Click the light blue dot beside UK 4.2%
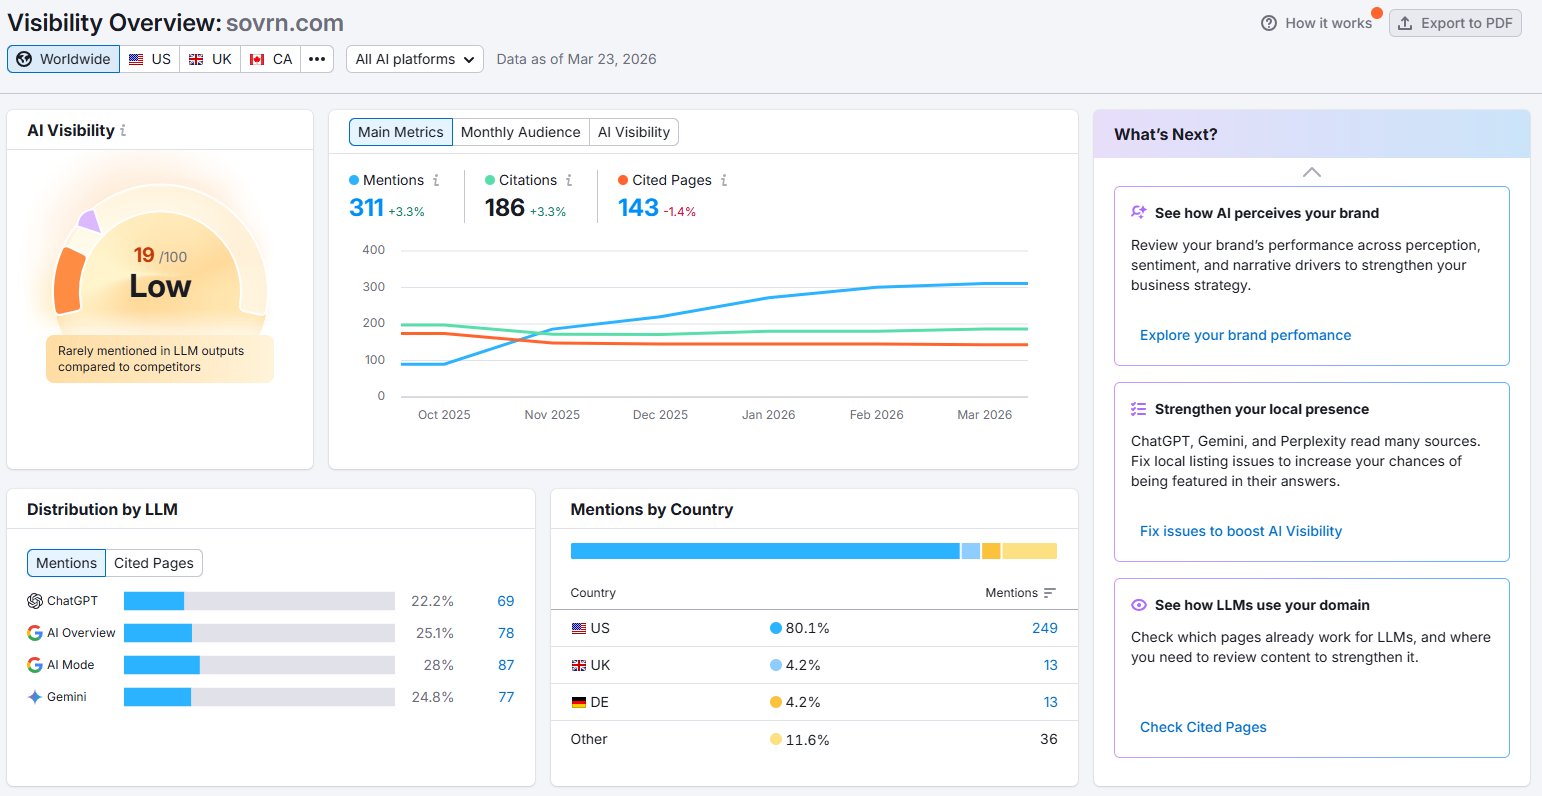Screen dimensions: 1542x796 [776, 665]
